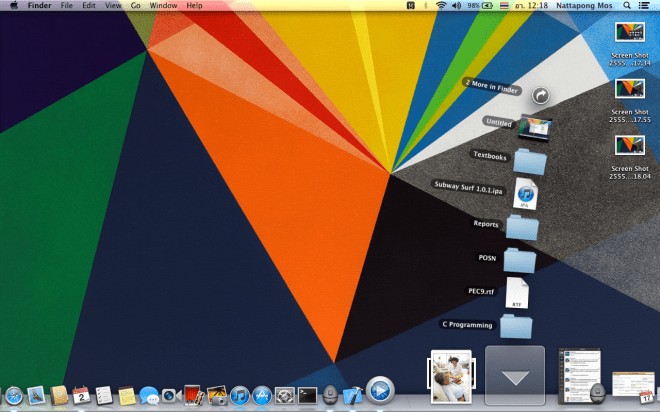Open Safari from the Dock
This screenshot has height=412, width=660.
[14, 396]
